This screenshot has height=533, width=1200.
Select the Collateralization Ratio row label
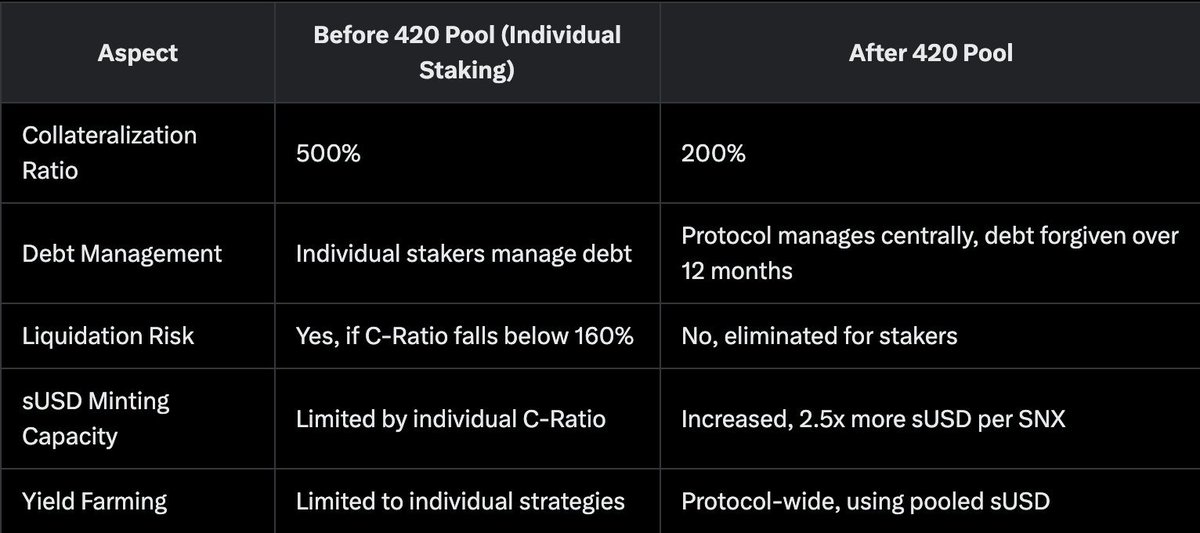point(109,152)
